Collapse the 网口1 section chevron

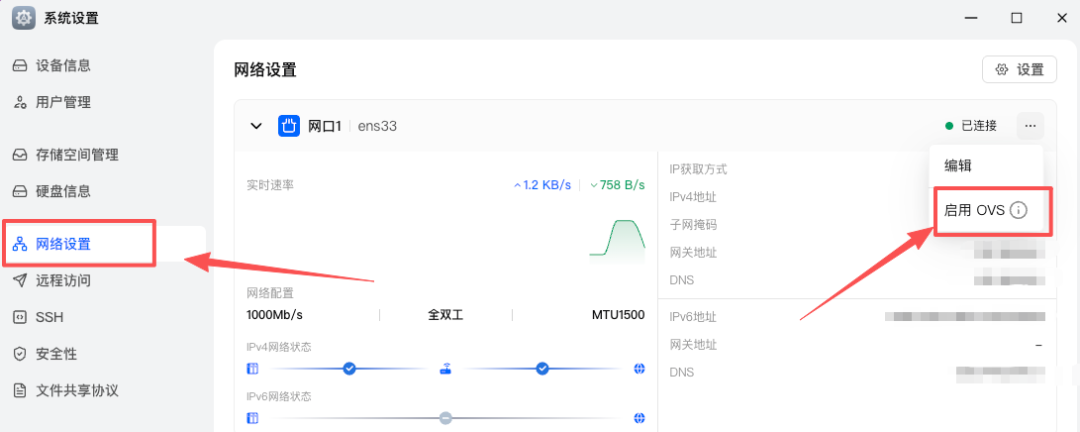[x=256, y=126]
